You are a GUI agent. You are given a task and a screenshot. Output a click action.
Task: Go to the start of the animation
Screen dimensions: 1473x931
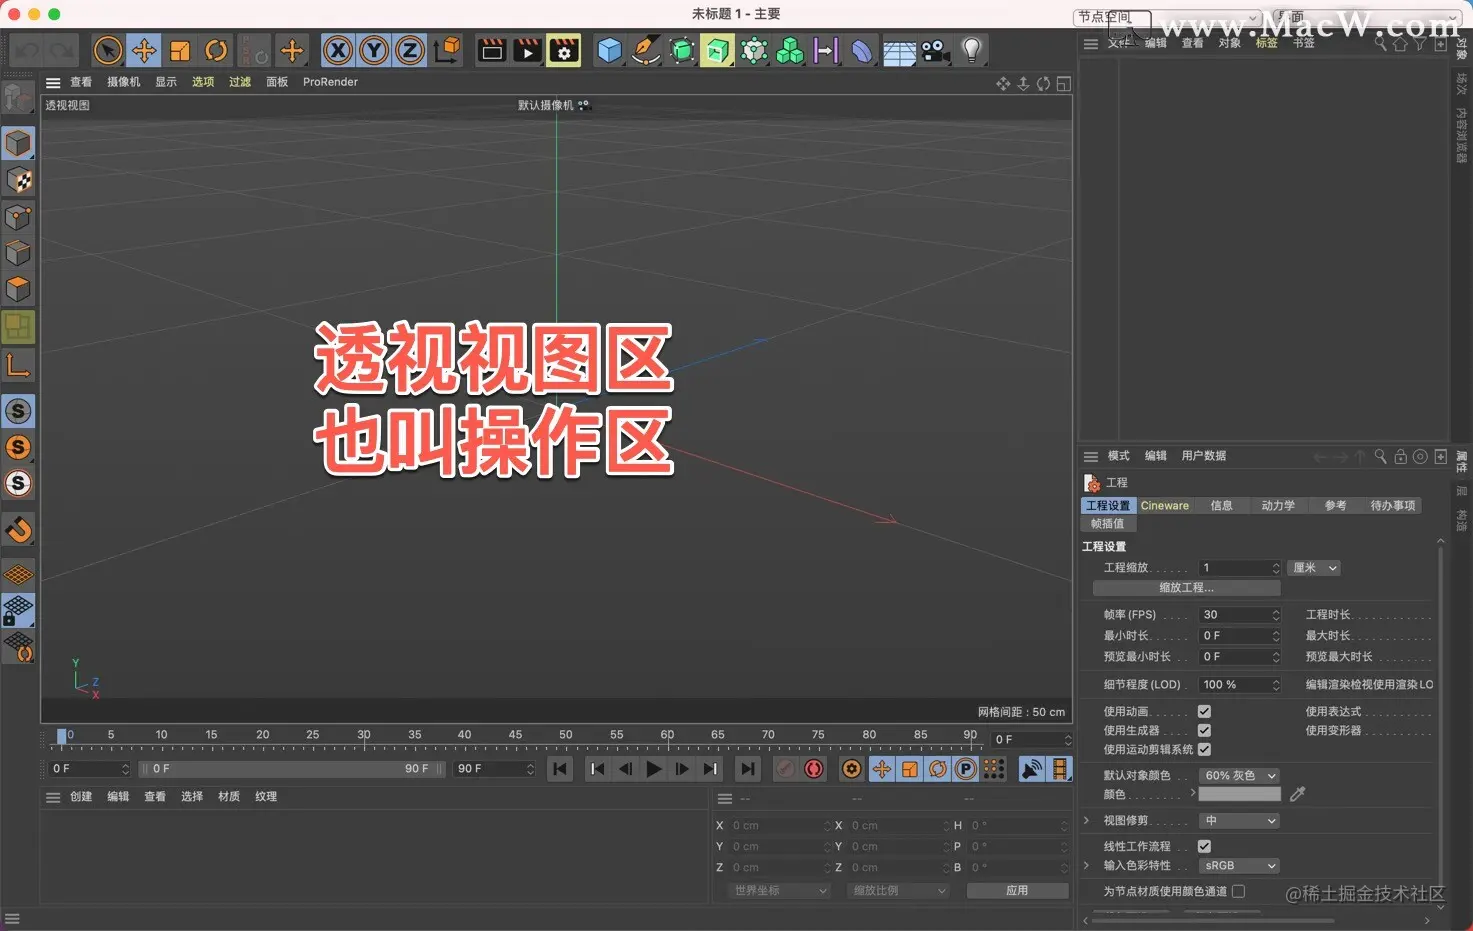tap(560, 769)
